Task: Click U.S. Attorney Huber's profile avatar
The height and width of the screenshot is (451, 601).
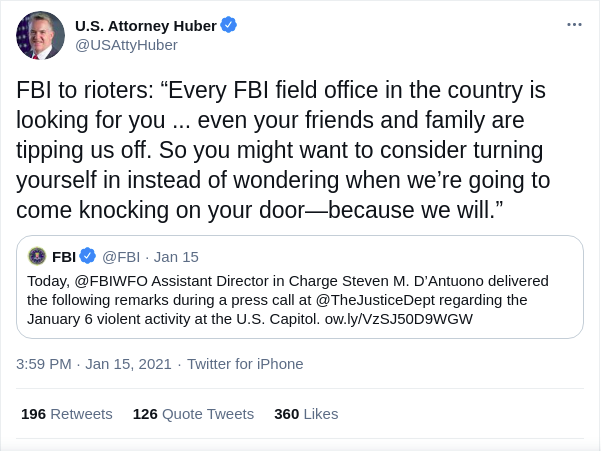Action: [x=41, y=35]
